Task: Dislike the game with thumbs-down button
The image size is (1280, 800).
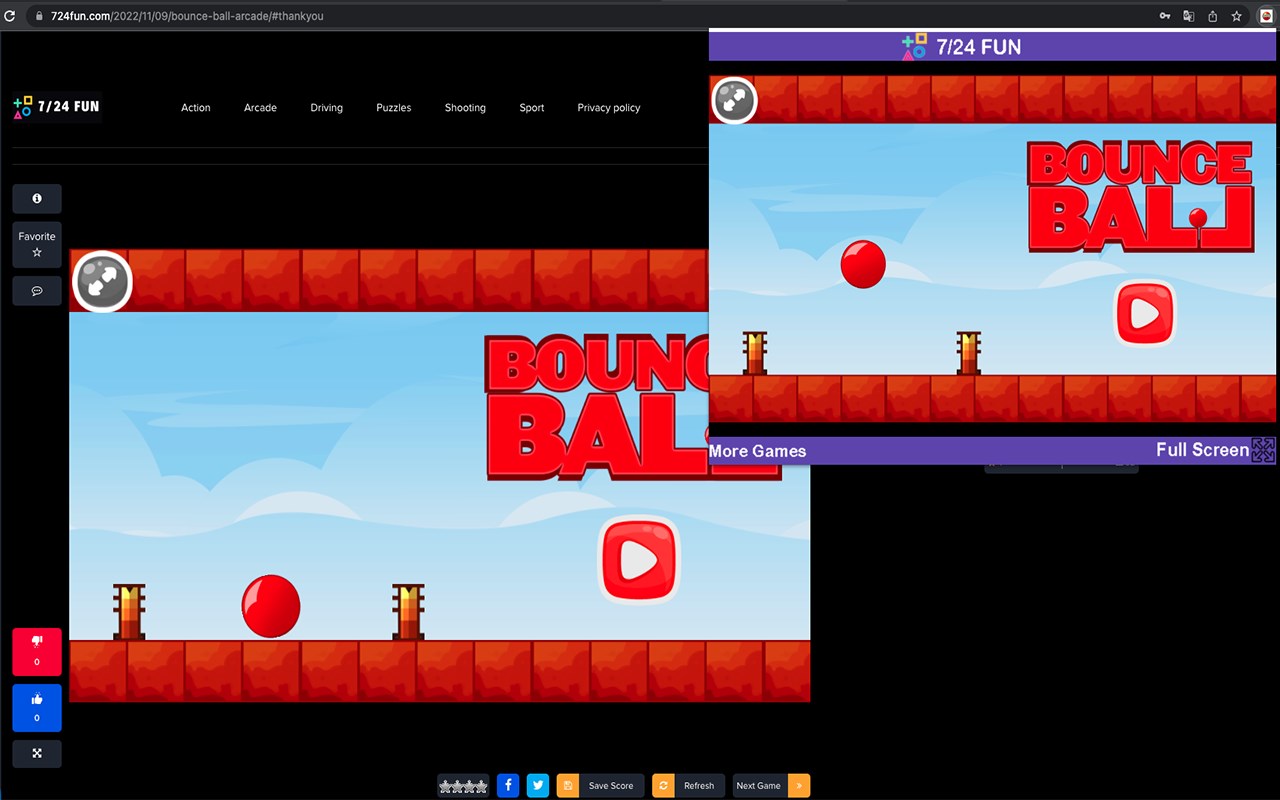Action: point(37,652)
